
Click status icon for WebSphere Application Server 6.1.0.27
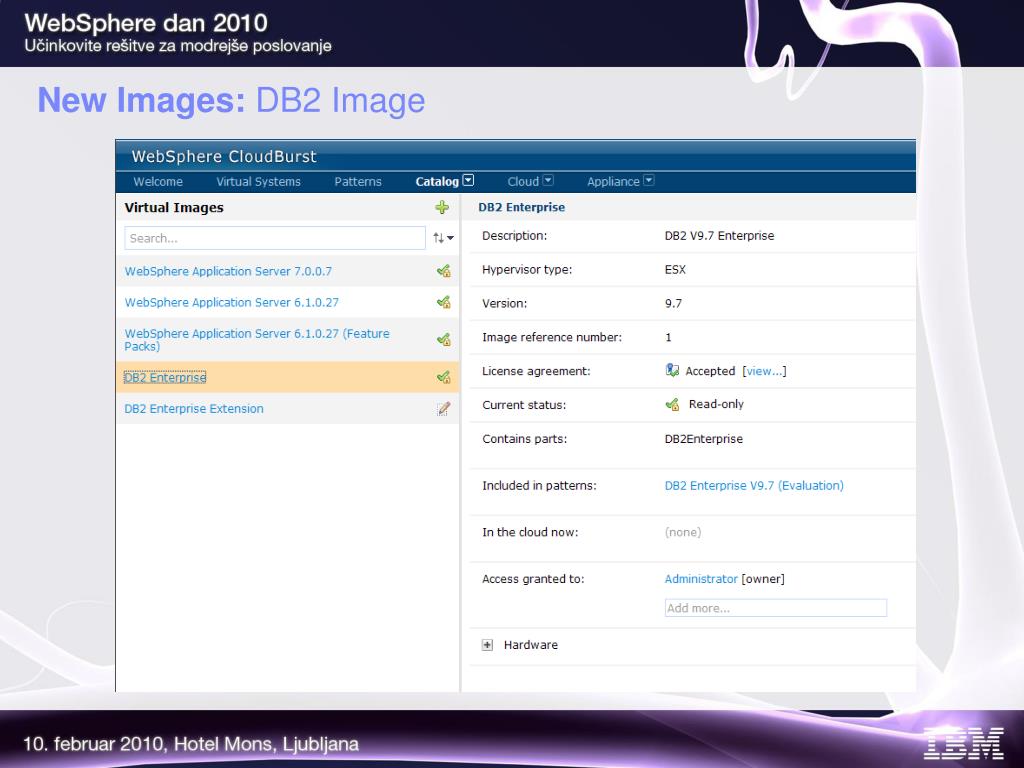(x=443, y=302)
